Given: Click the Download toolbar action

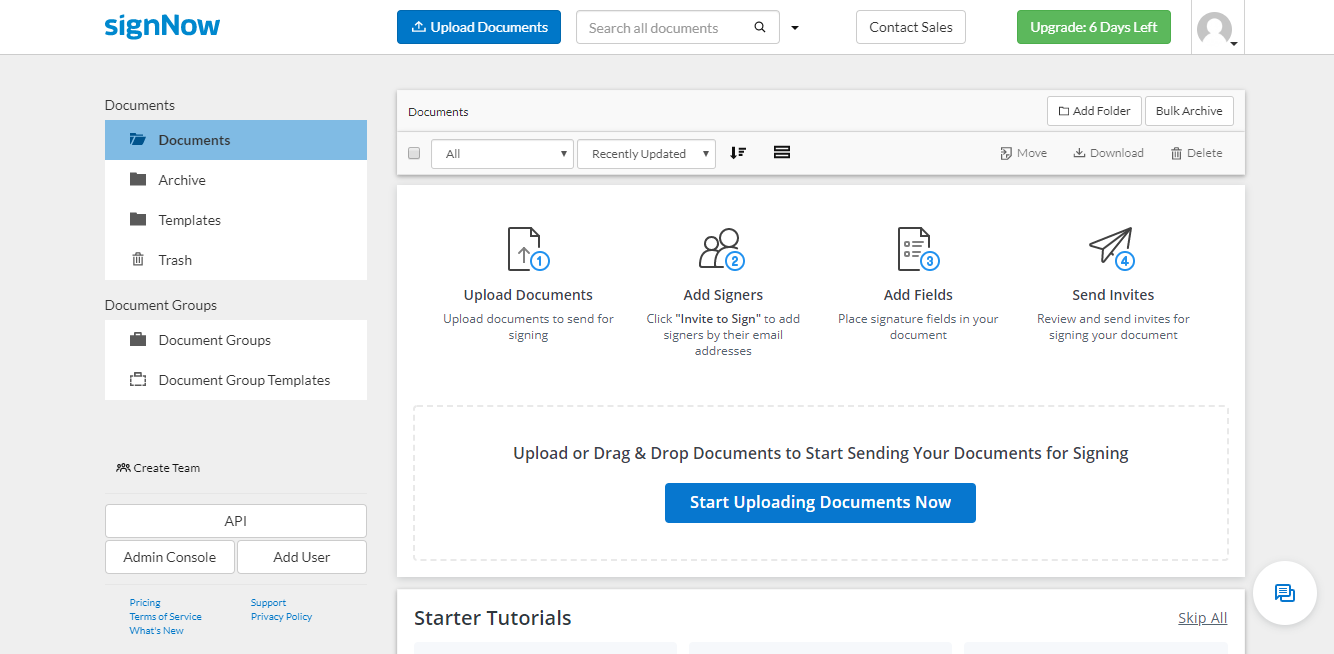Looking at the screenshot, I should pos(1108,153).
